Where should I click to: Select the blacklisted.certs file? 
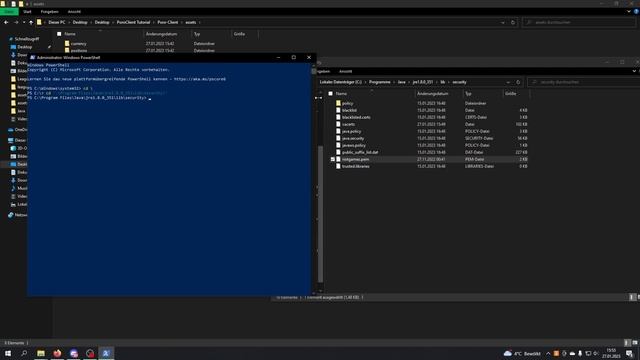point(356,118)
